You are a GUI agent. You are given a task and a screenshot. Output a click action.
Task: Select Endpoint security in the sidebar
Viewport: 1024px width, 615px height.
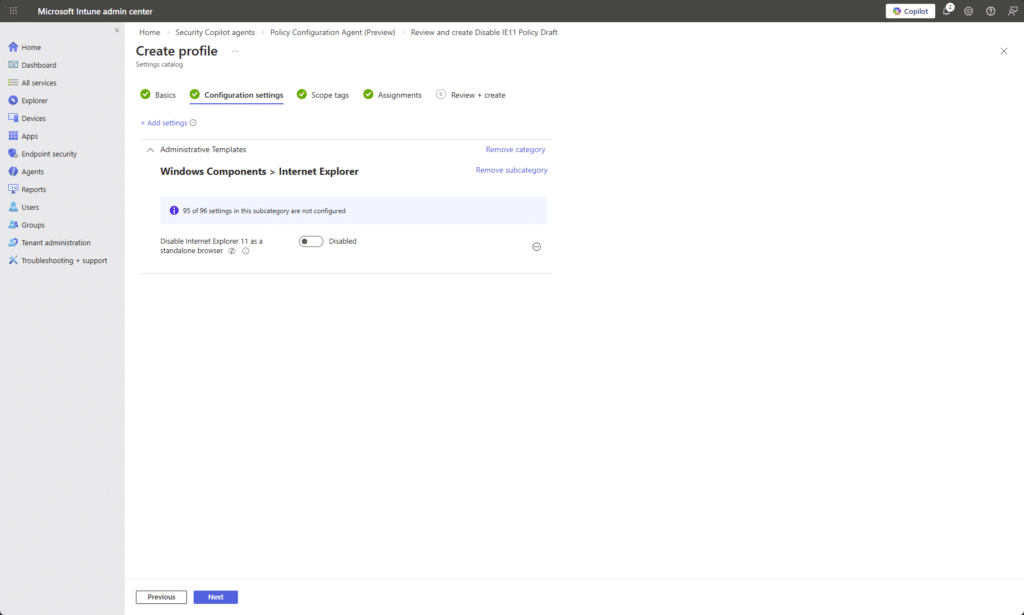pos(44,153)
